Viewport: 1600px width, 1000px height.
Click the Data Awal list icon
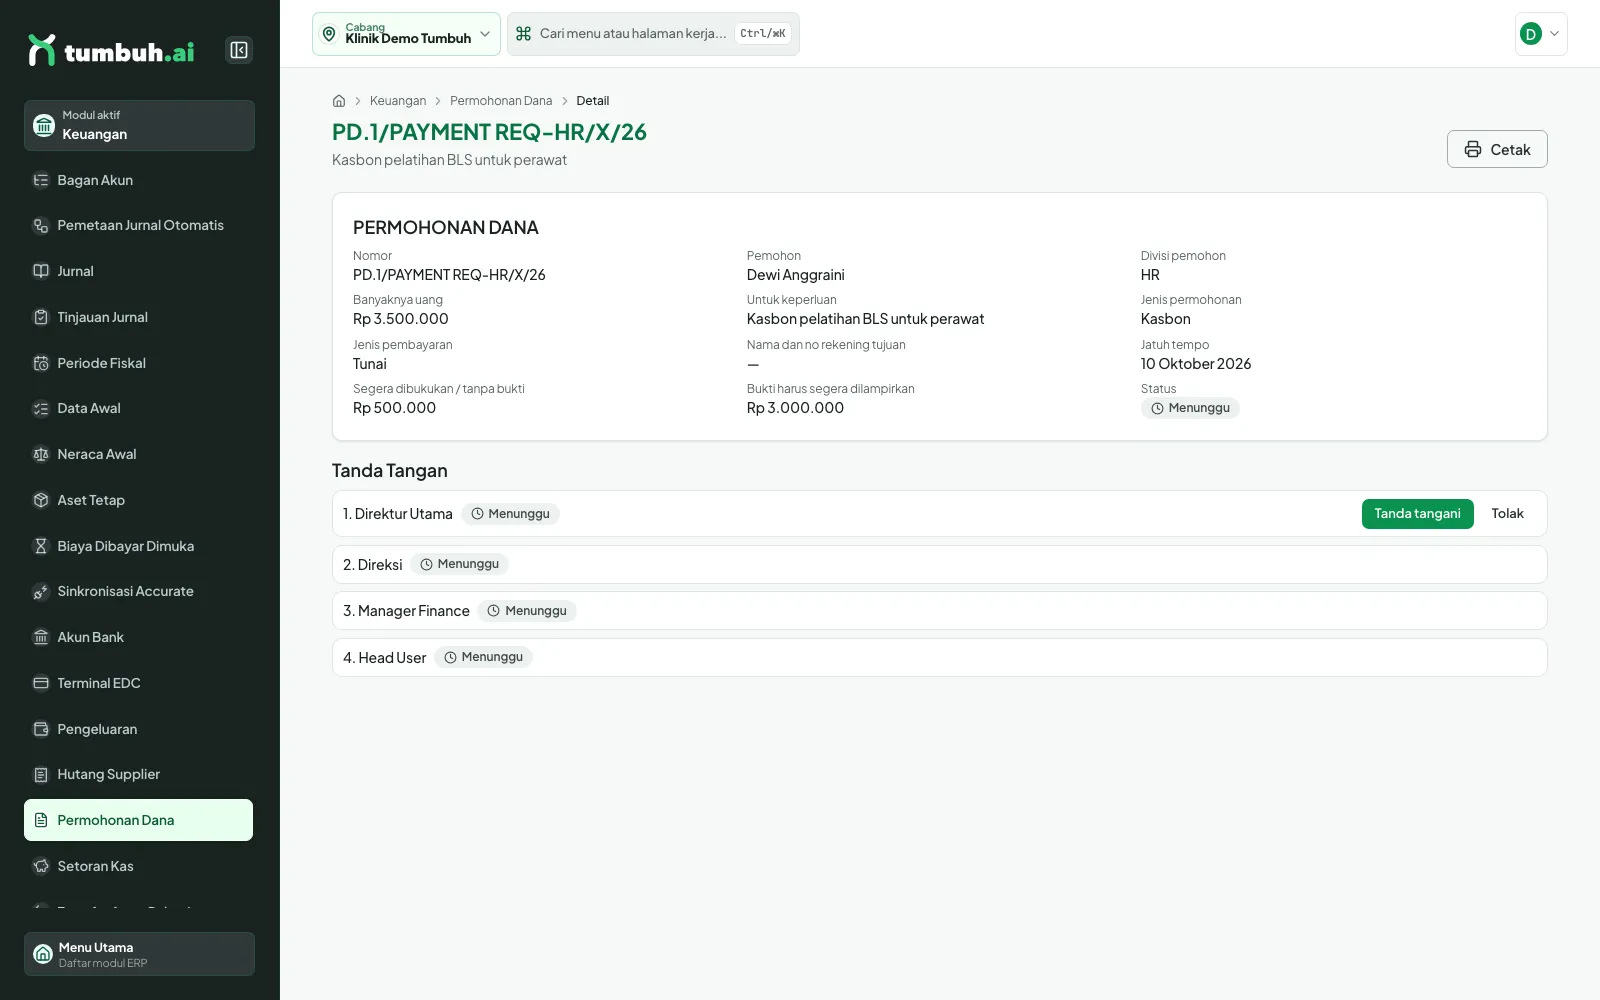click(41, 408)
